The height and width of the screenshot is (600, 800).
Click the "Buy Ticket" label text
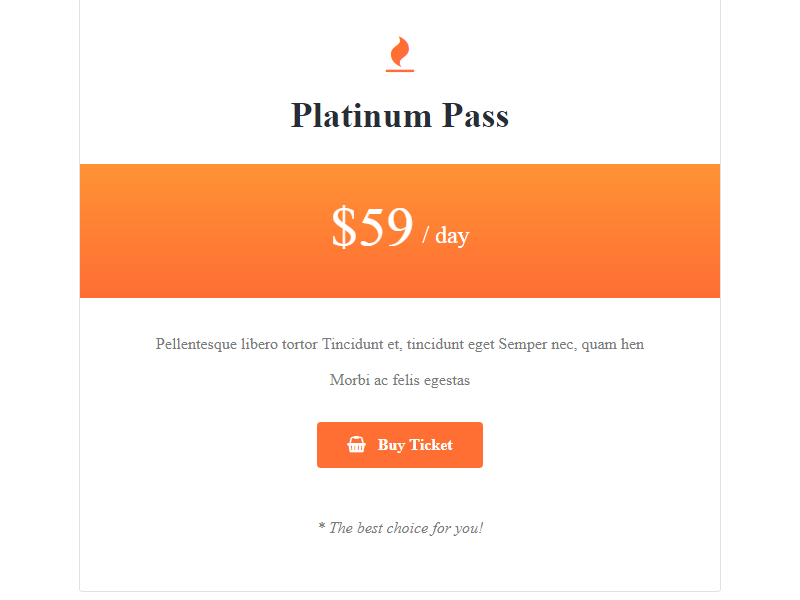click(x=415, y=445)
